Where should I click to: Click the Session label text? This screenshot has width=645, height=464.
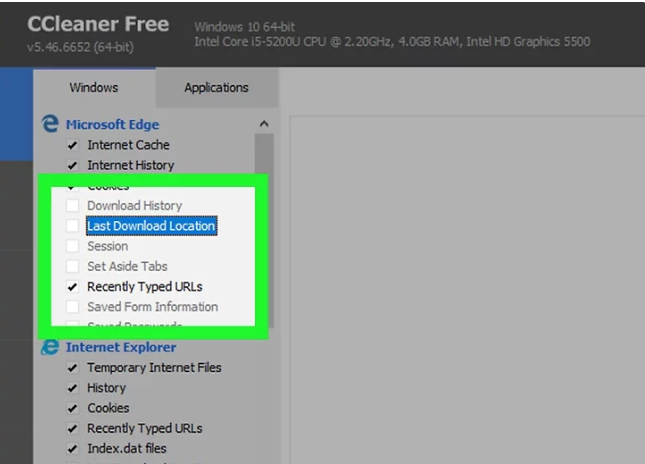(107, 246)
